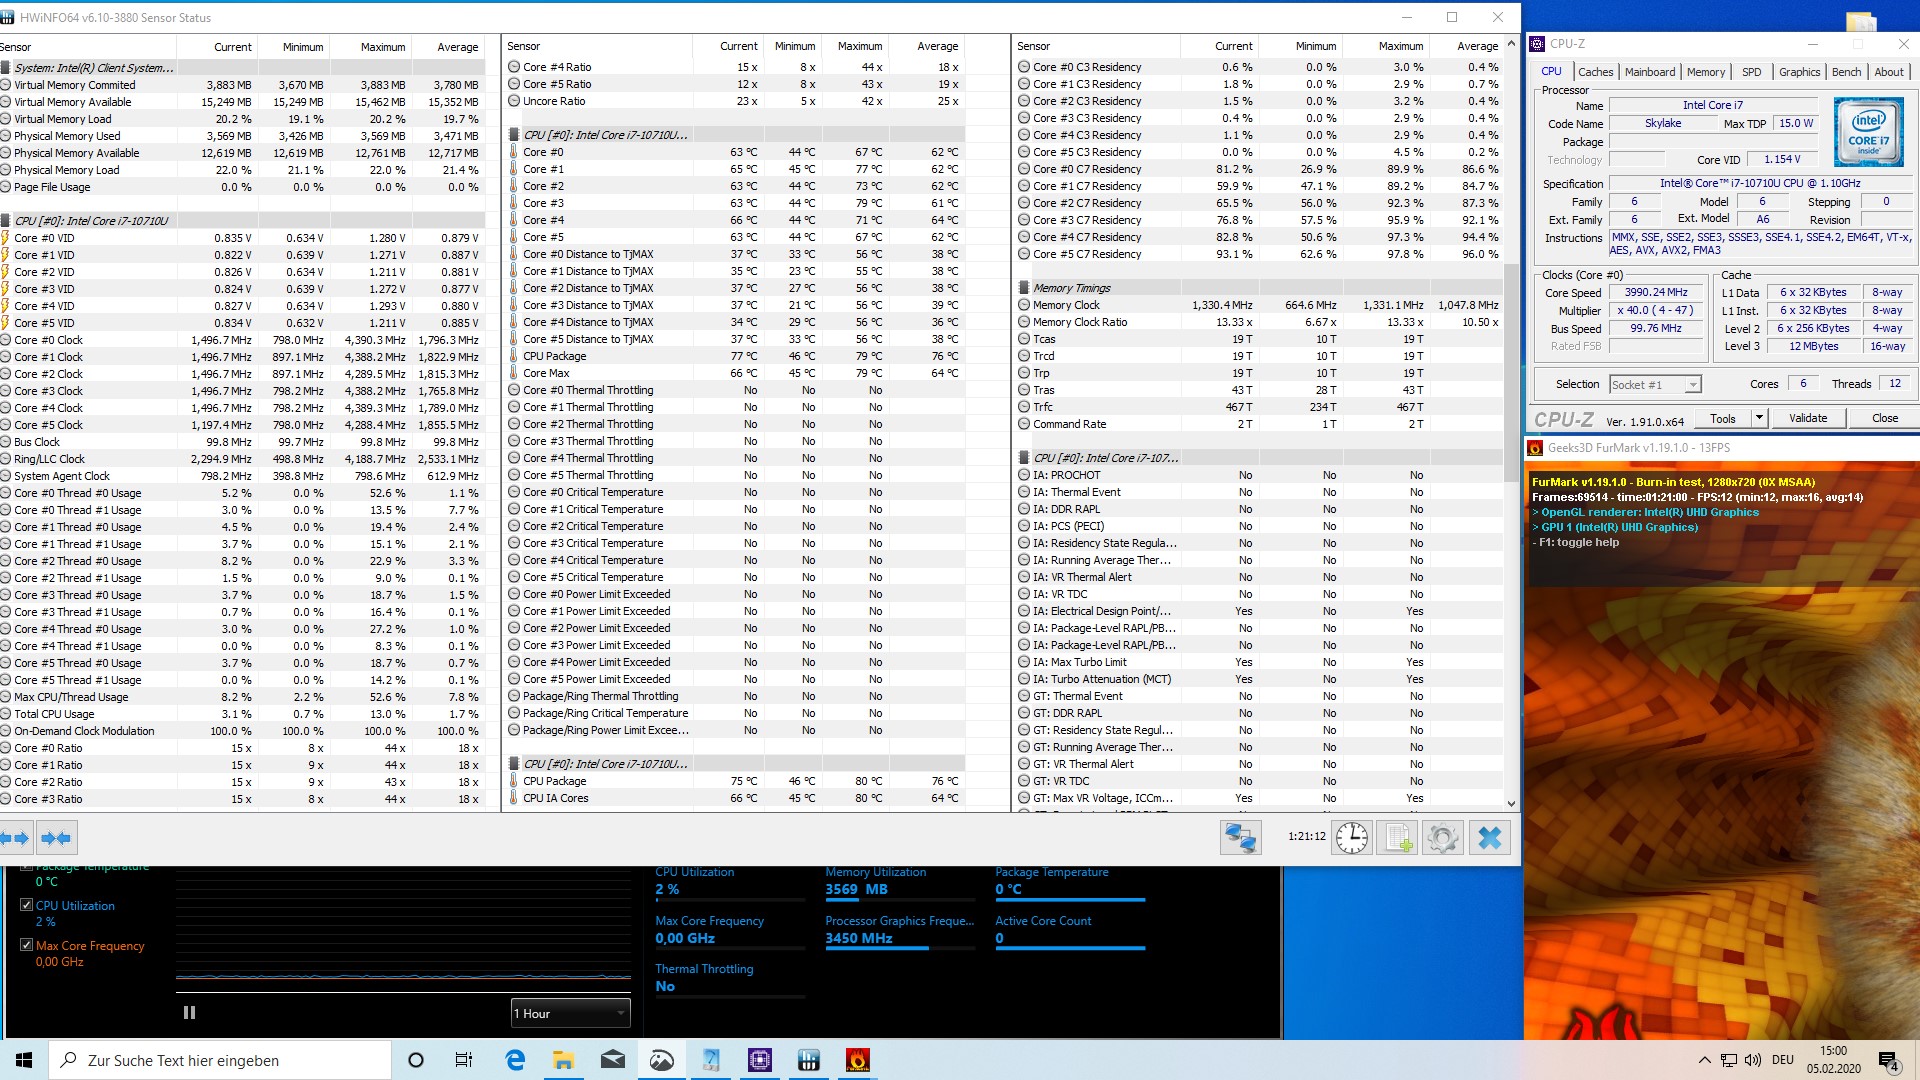Viewport: 1920px width, 1080px height.
Task: Click the expand columns arrows icon
Action: coord(17,838)
